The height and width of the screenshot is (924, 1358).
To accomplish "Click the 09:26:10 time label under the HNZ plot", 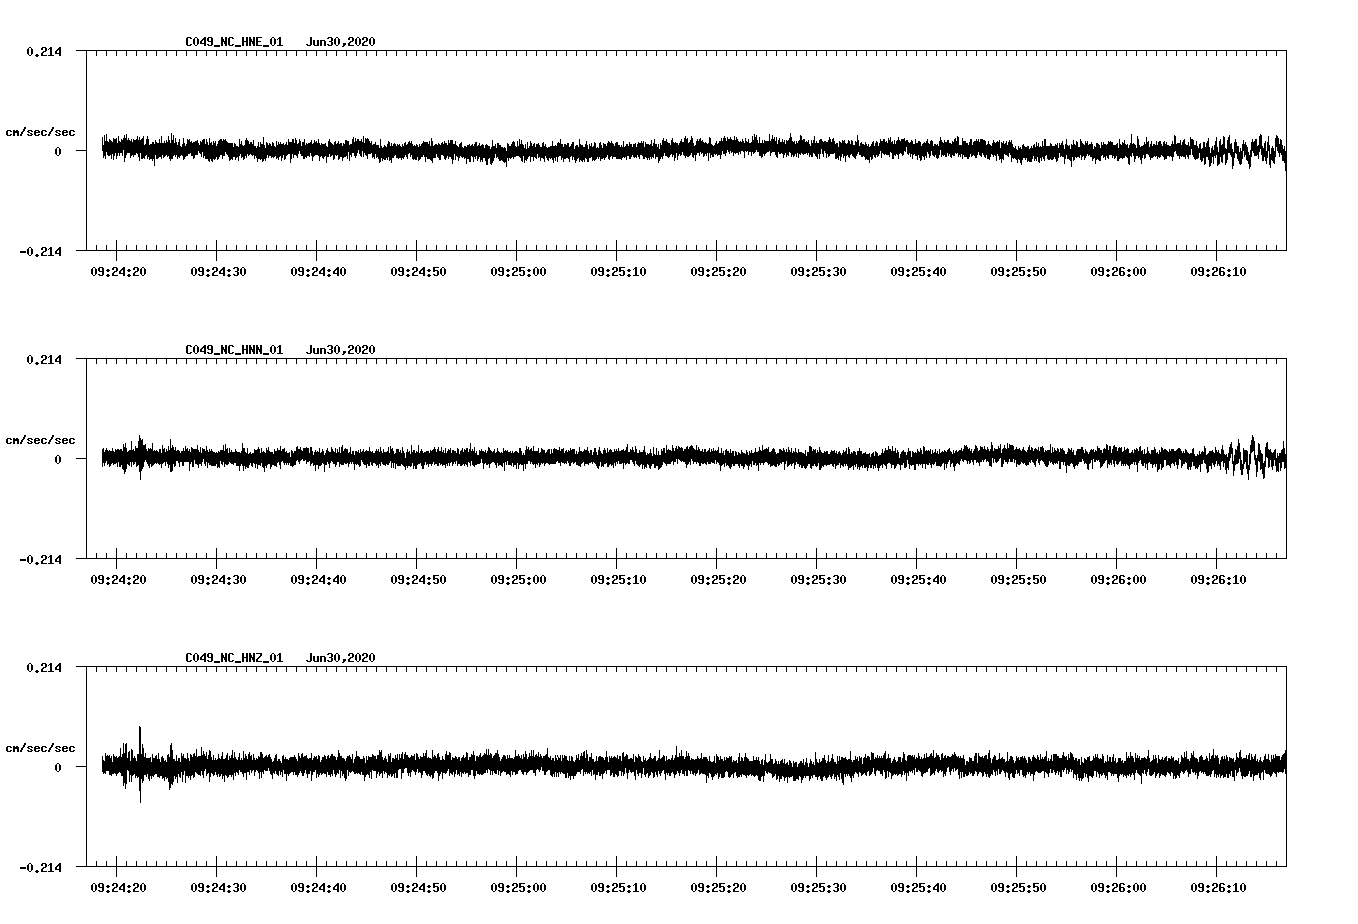I will coord(1218,887).
